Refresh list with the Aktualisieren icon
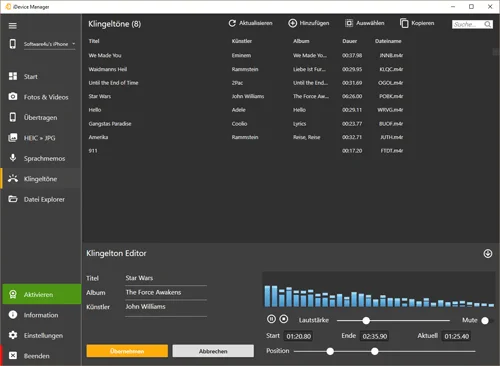This screenshot has width=500, height=366. click(x=232, y=23)
